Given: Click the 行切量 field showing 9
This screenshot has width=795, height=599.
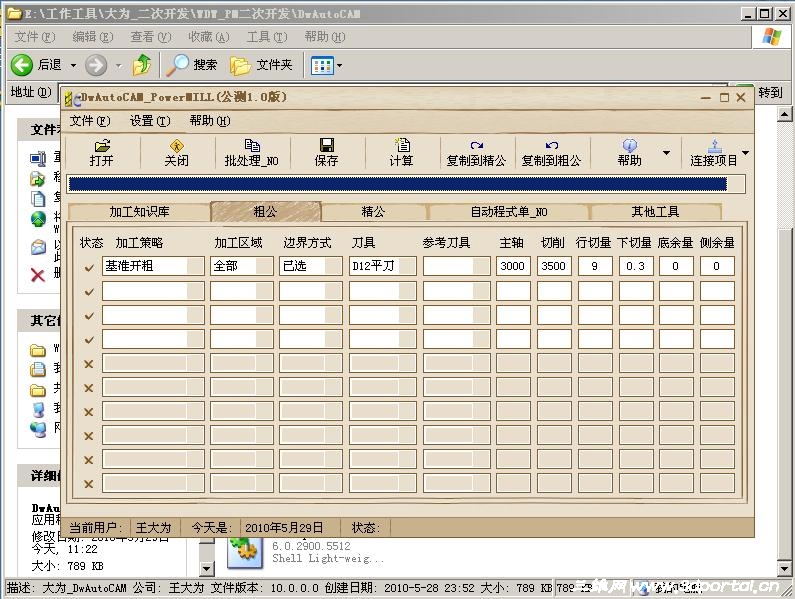Looking at the screenshot, I should pos(595,266).
